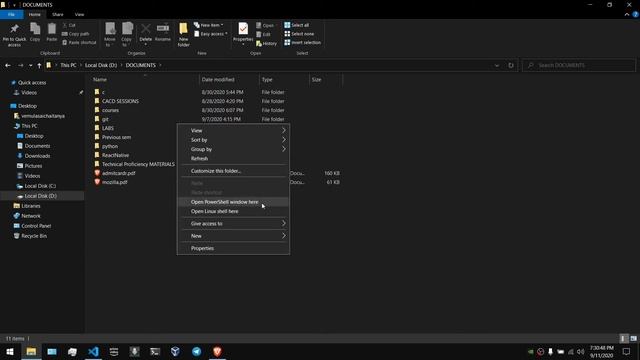This screenshot has height=360, width=640.
Task: Choose Refresh in context menu
Action: pyautogui.click(x=233, y=158)
